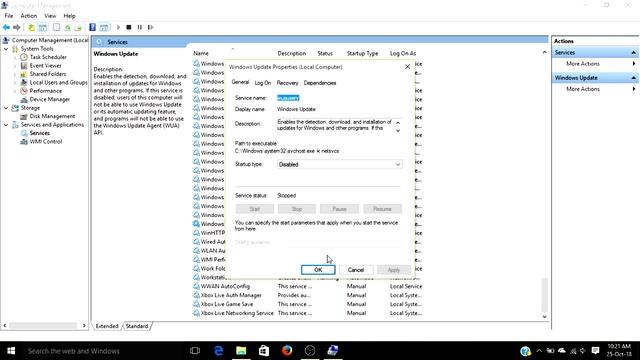The width and height of the screenshot is (640, 360).
Task: Select Shared Folders in the tree
Action: [47, 74]
